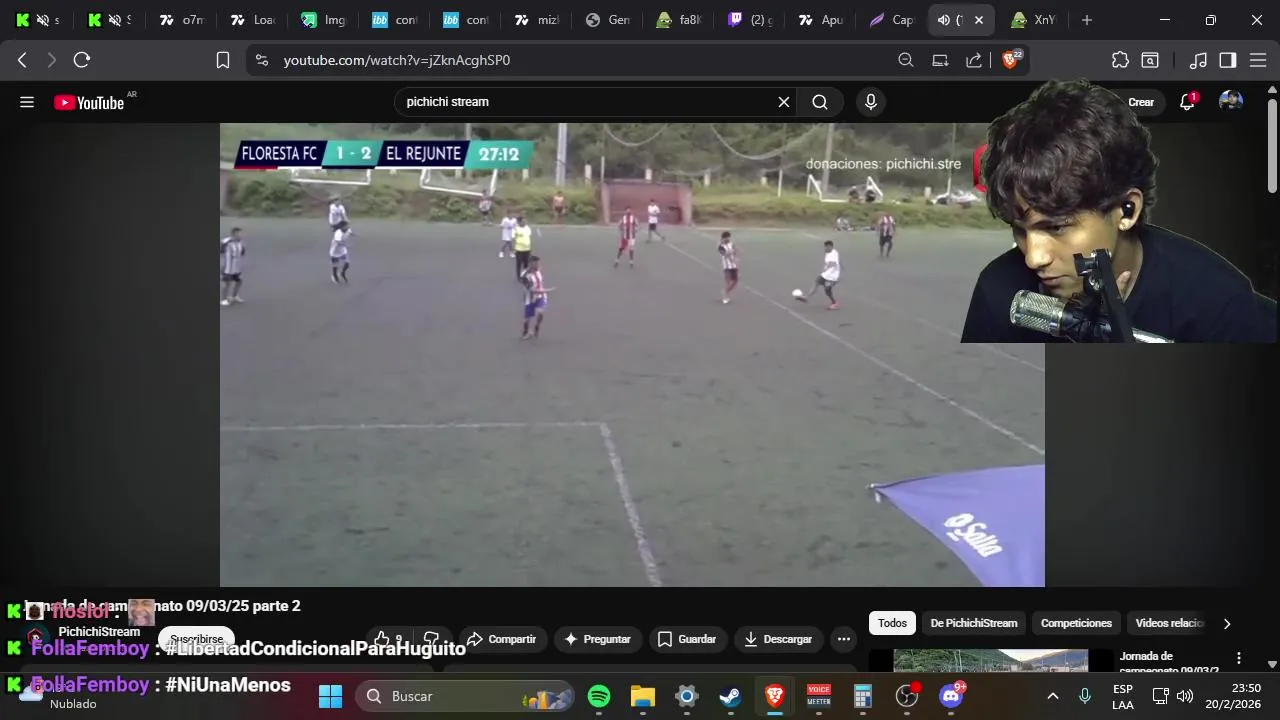This screenshot has width=1280, height=720.
Task: Open Steam from the taskbar
Action: pos(731,696)
